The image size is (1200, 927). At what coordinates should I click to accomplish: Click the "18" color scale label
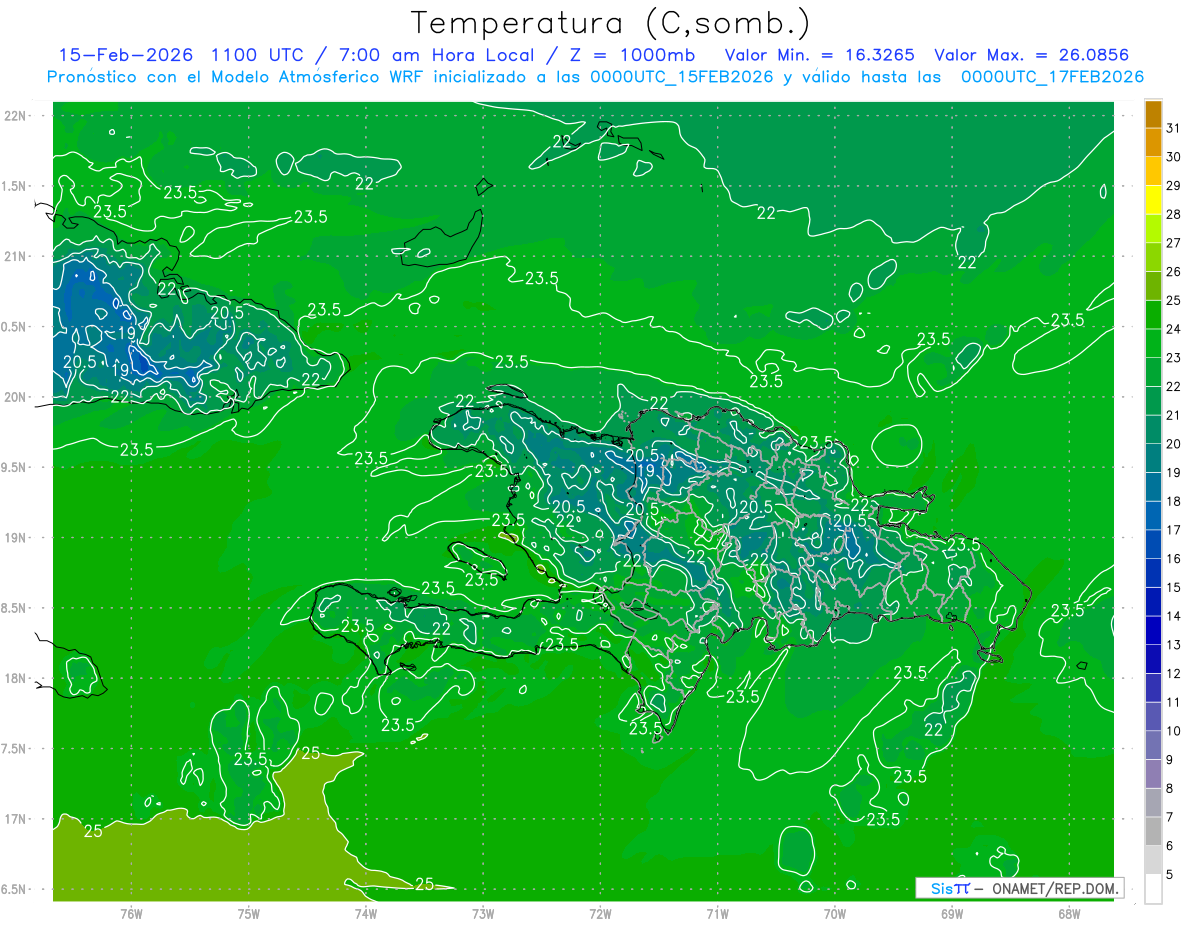click(x=1174, y=501)
